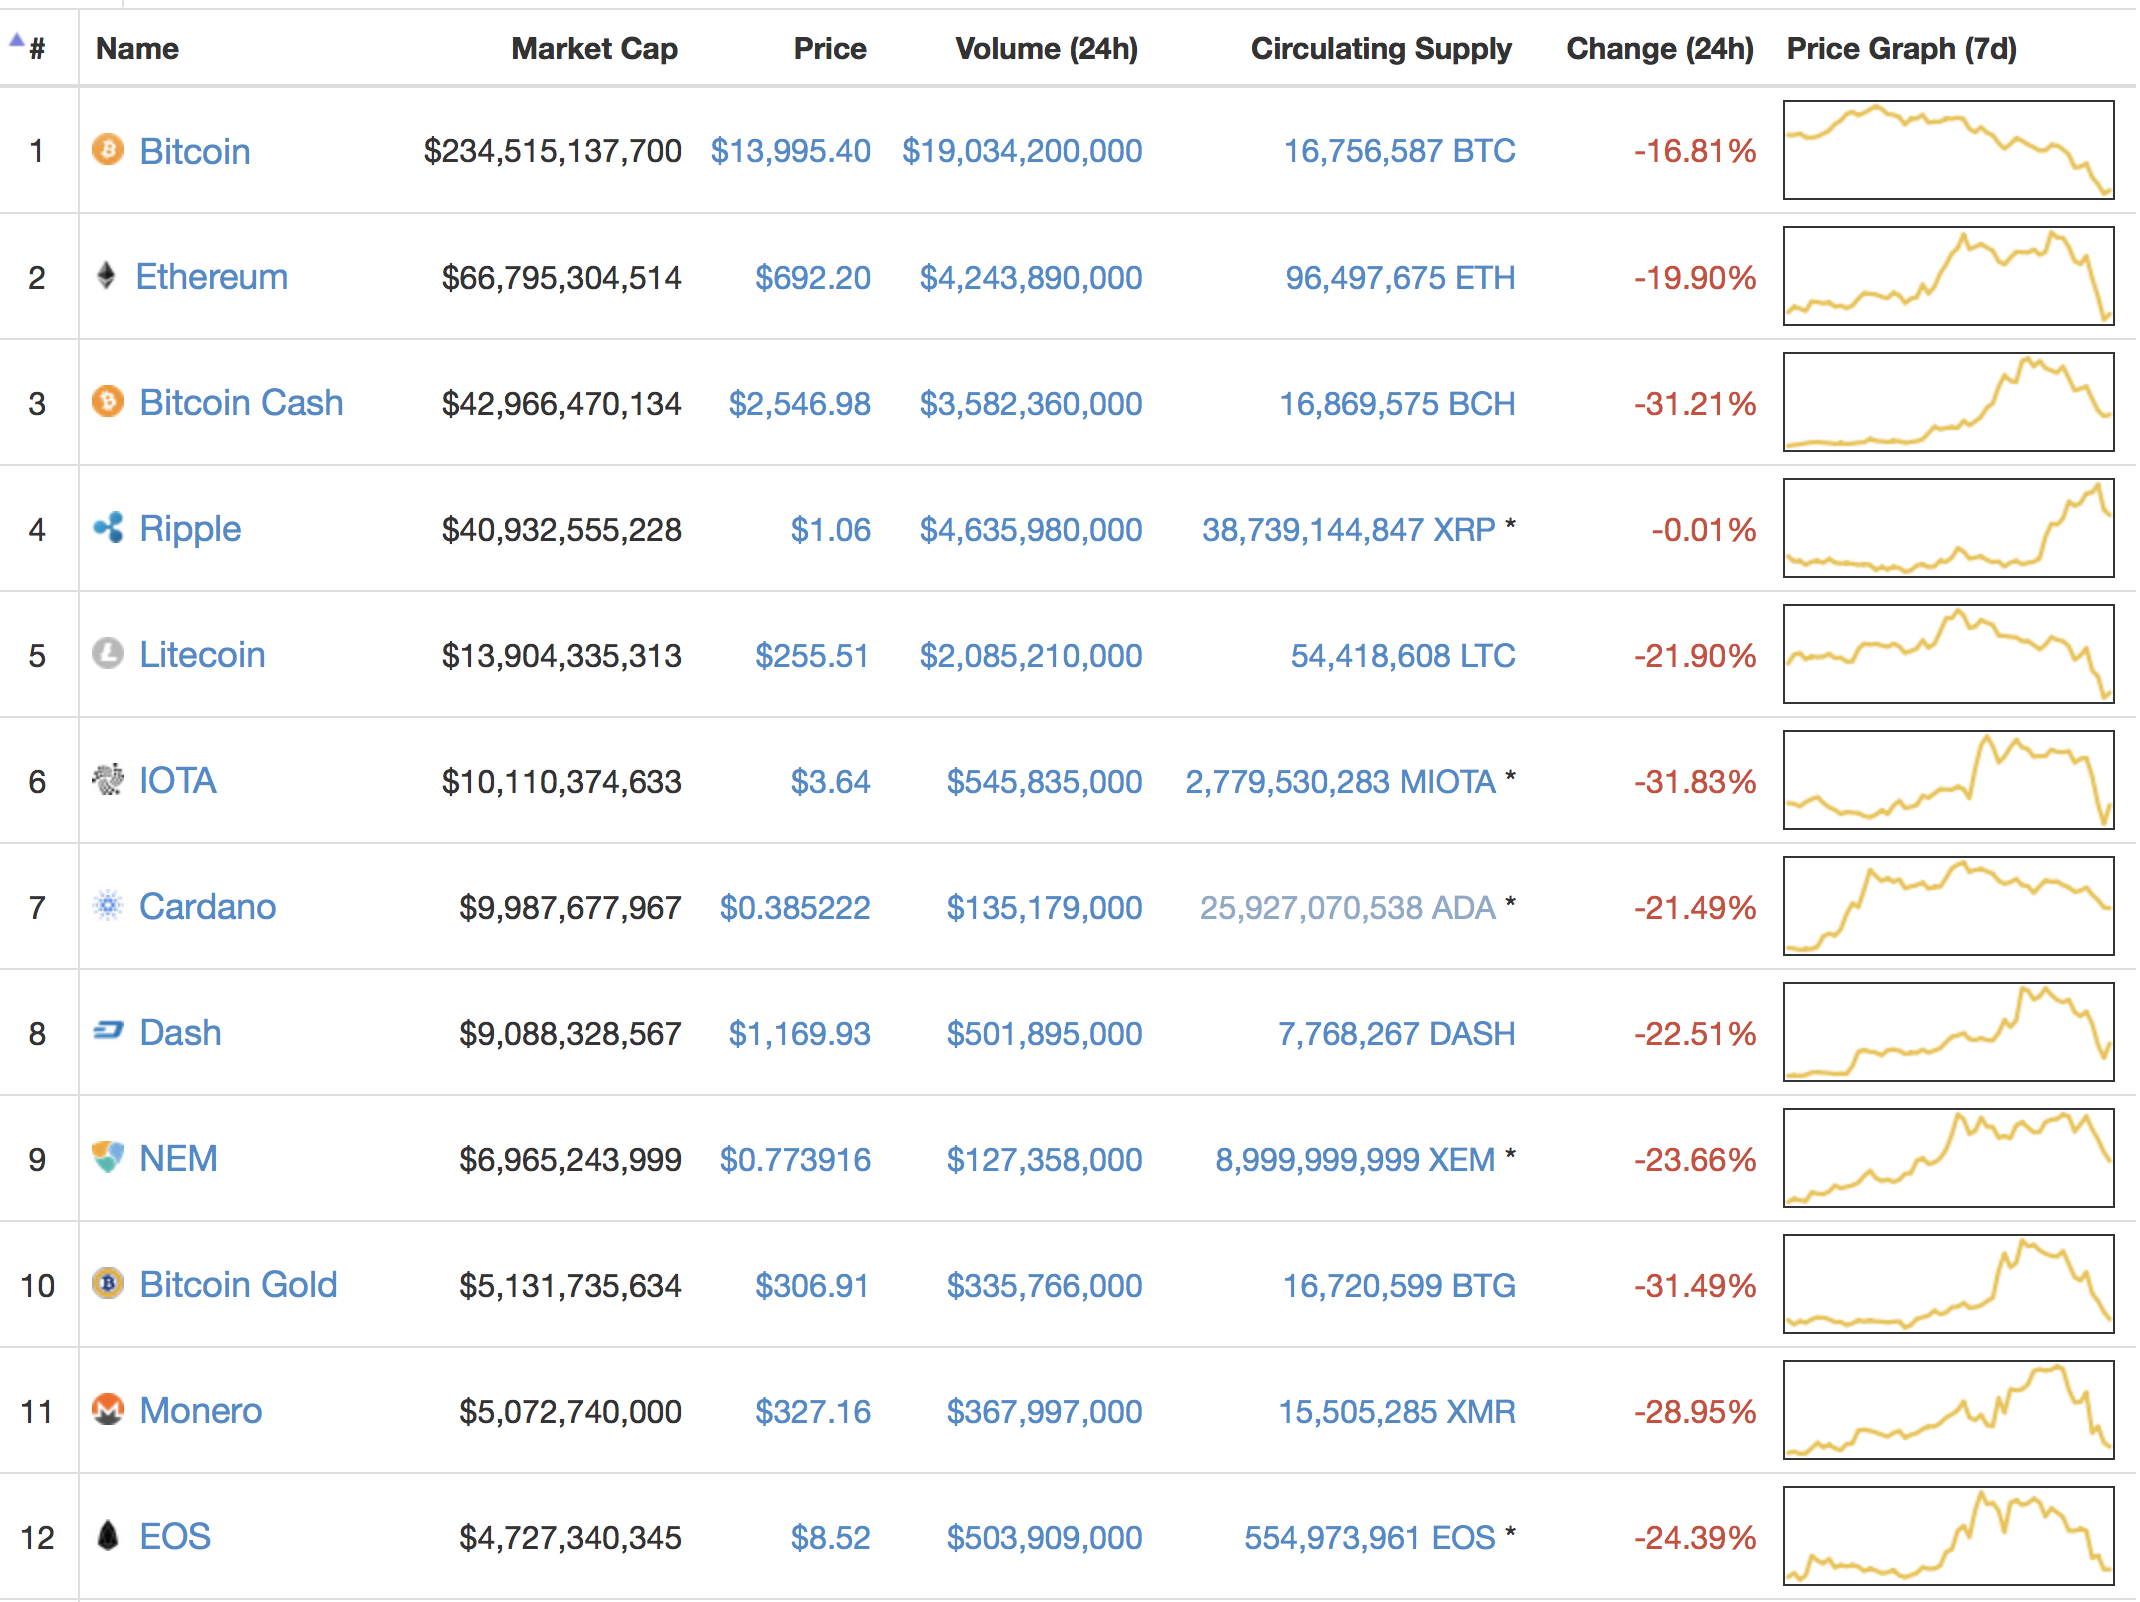
Task: Open Ethereum's 7-day price graph
Action: click(x=1948, y=276)
